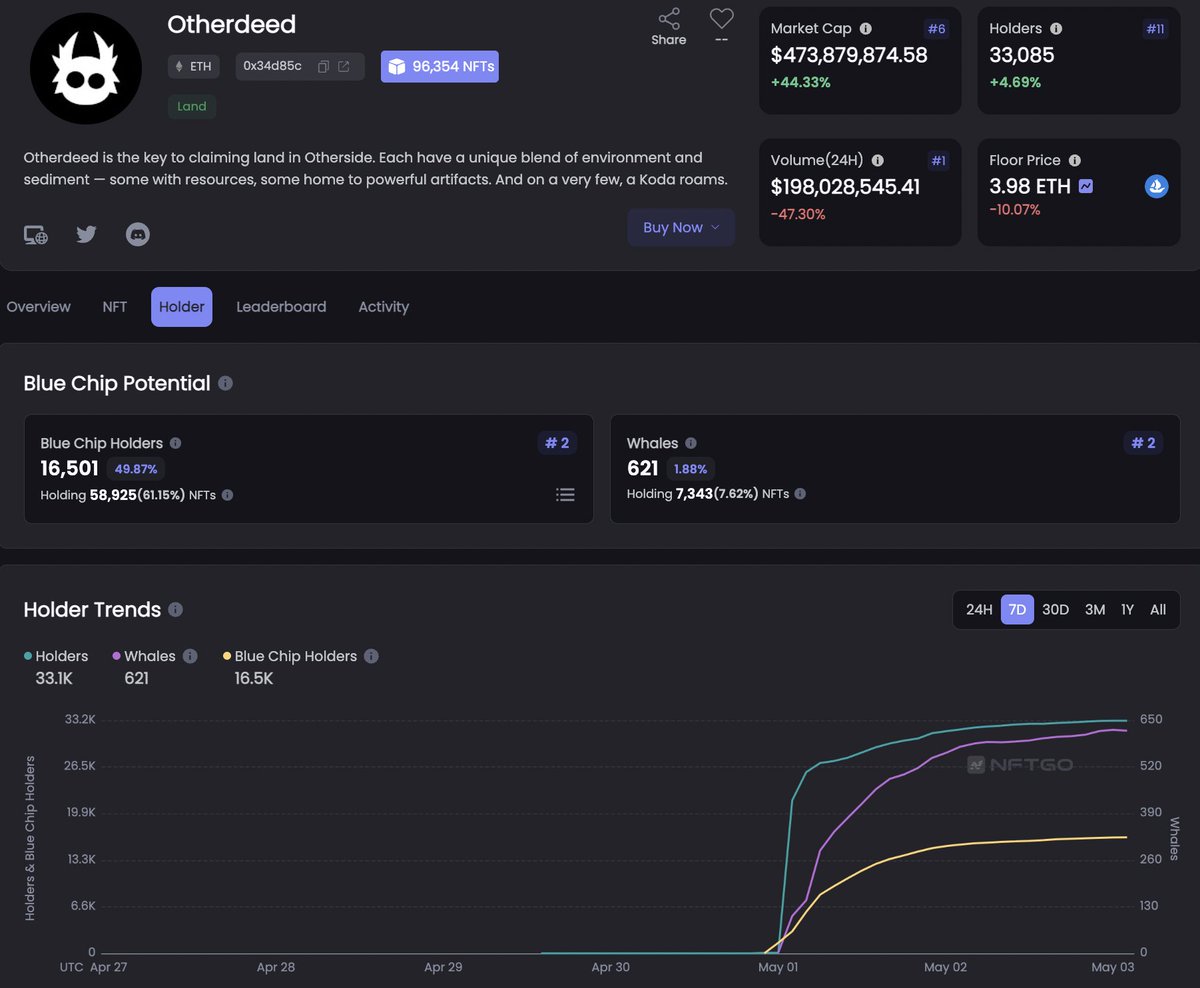
Task: Click the 49.87% blue chip percentage badge
Action: 136,469
